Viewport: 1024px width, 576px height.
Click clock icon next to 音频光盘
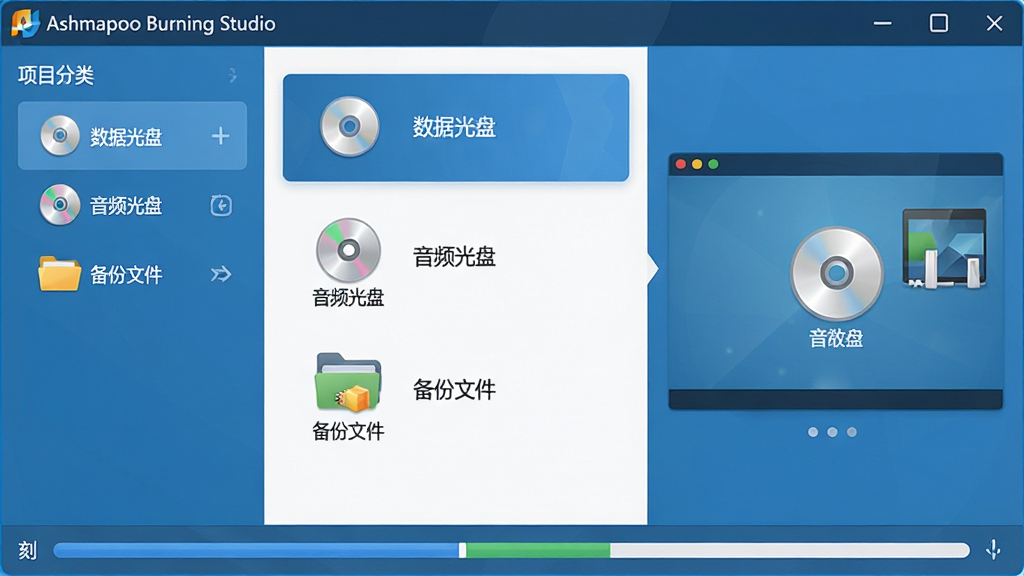pos(221,205)
